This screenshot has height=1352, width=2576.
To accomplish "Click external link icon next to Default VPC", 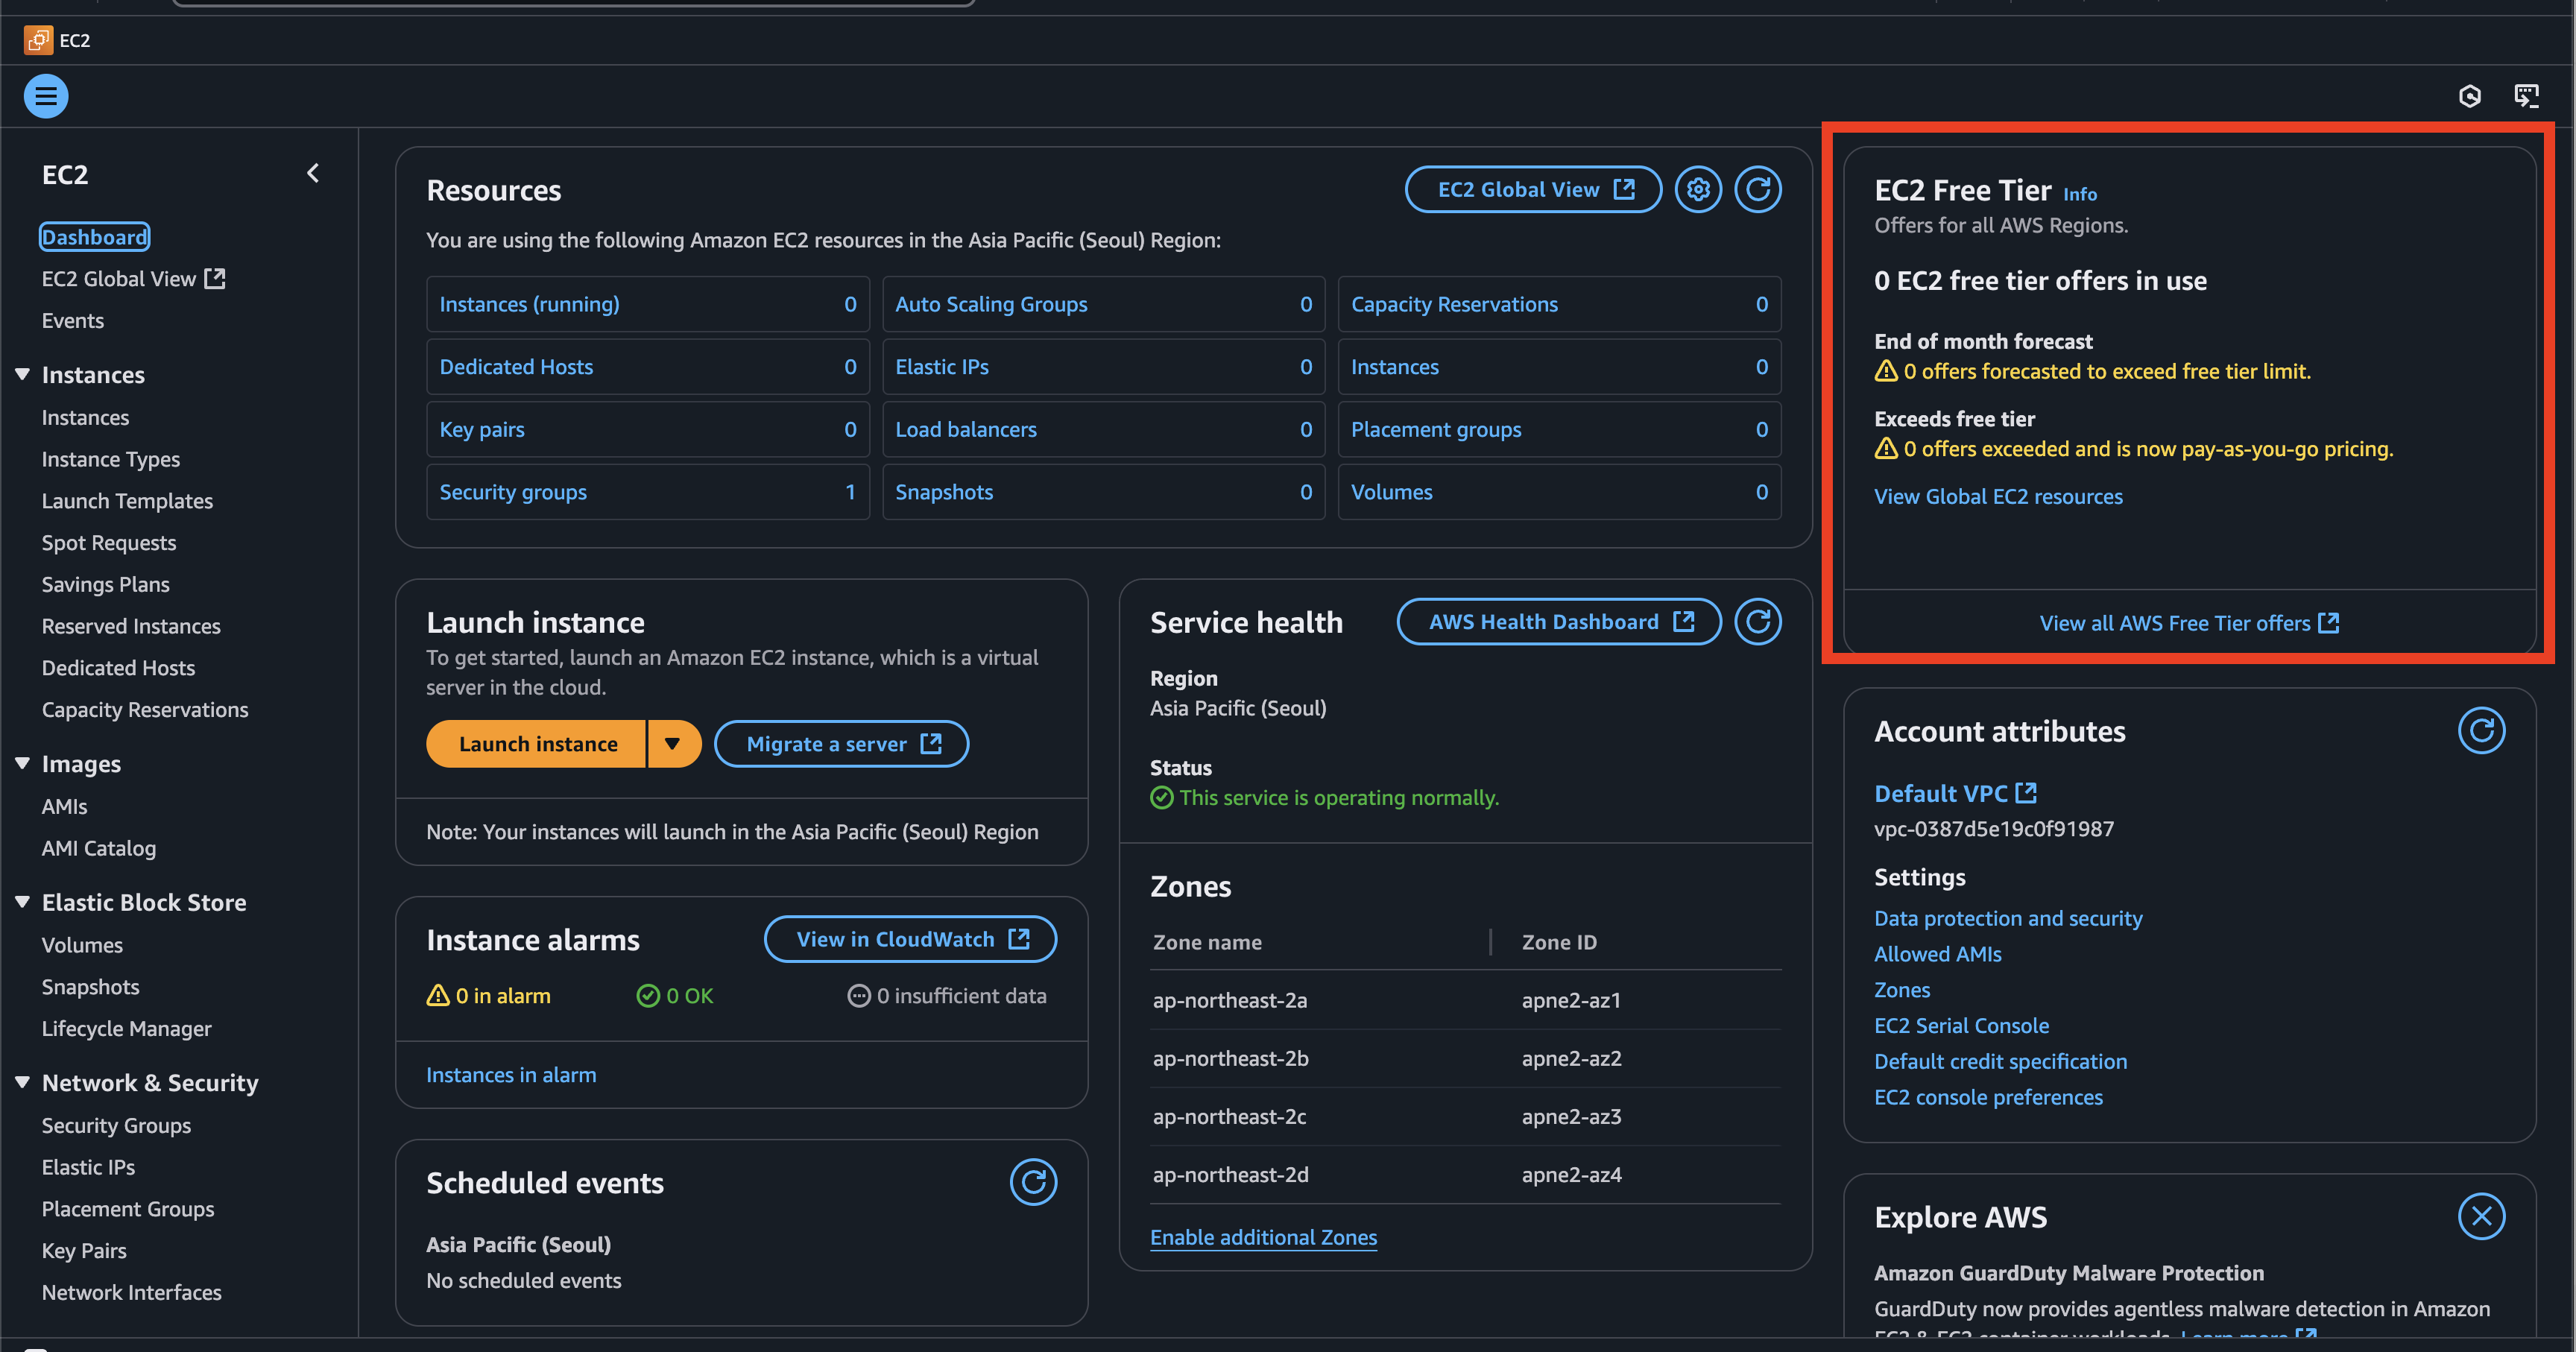I will [2026, 793].
